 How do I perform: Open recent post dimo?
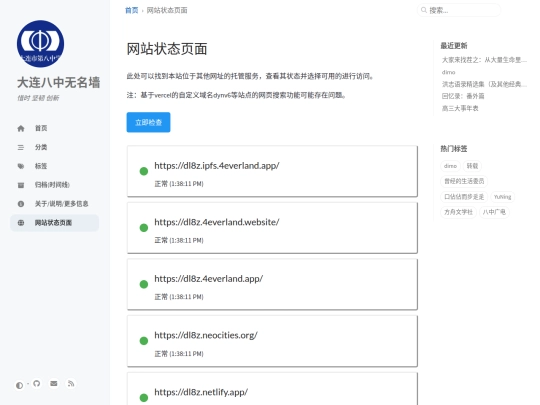click(x=448, y=72)
